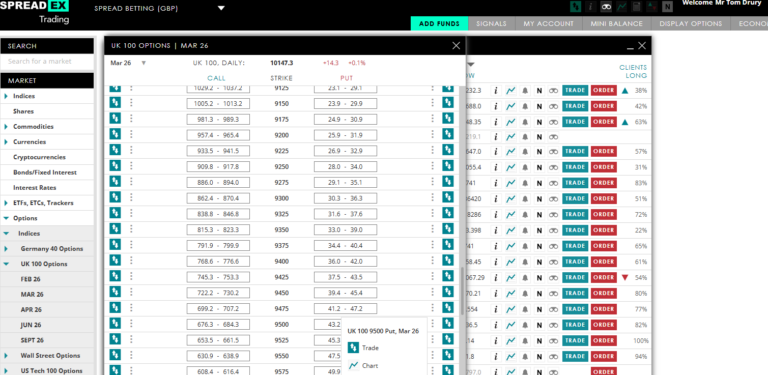Image resolution: width=768 pixels, height=375 pixels.
Task: Collapse UK 100 Options
Action: click(x=6, y=264)
